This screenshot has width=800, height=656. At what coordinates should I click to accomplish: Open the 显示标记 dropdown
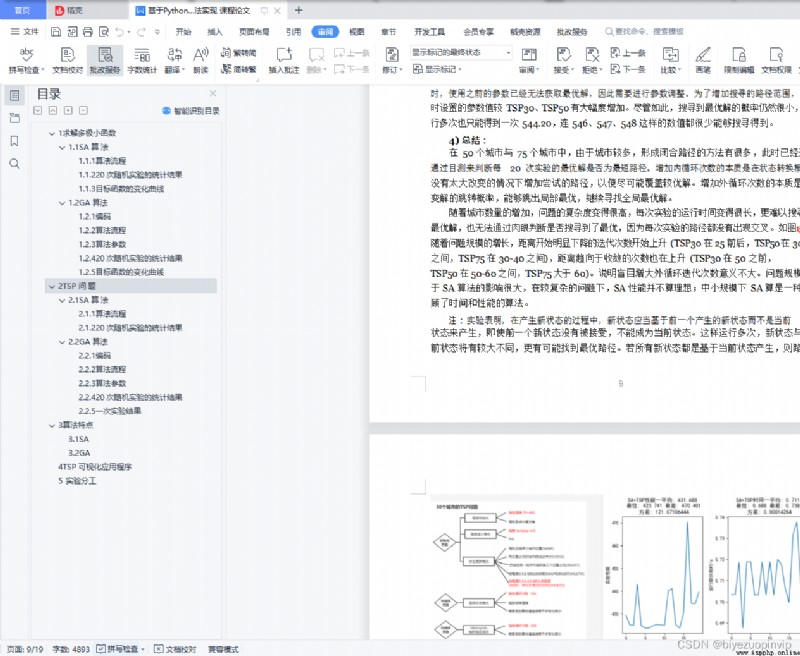437,69
